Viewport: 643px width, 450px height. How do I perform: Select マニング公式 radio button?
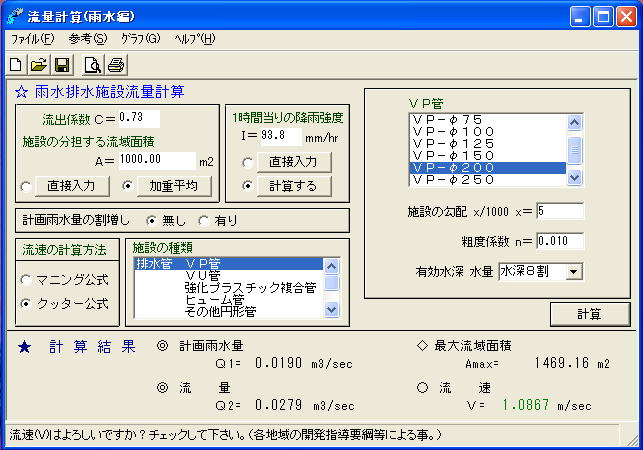pos(26,280)
